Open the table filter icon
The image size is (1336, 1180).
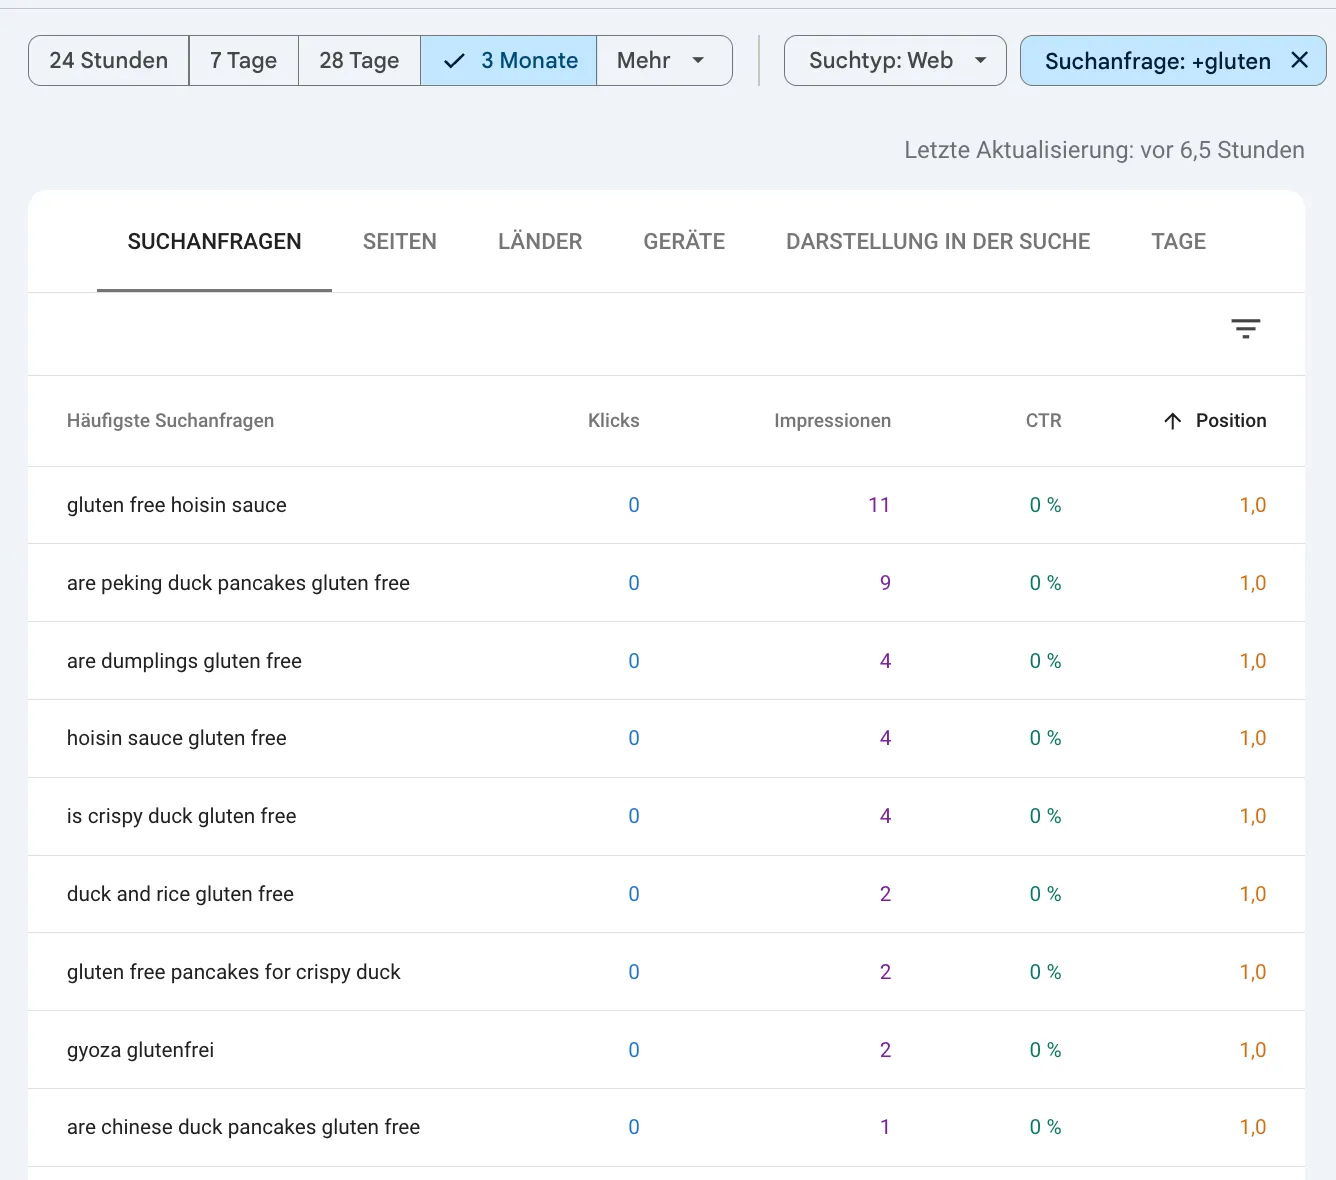tap(1245, 329)
